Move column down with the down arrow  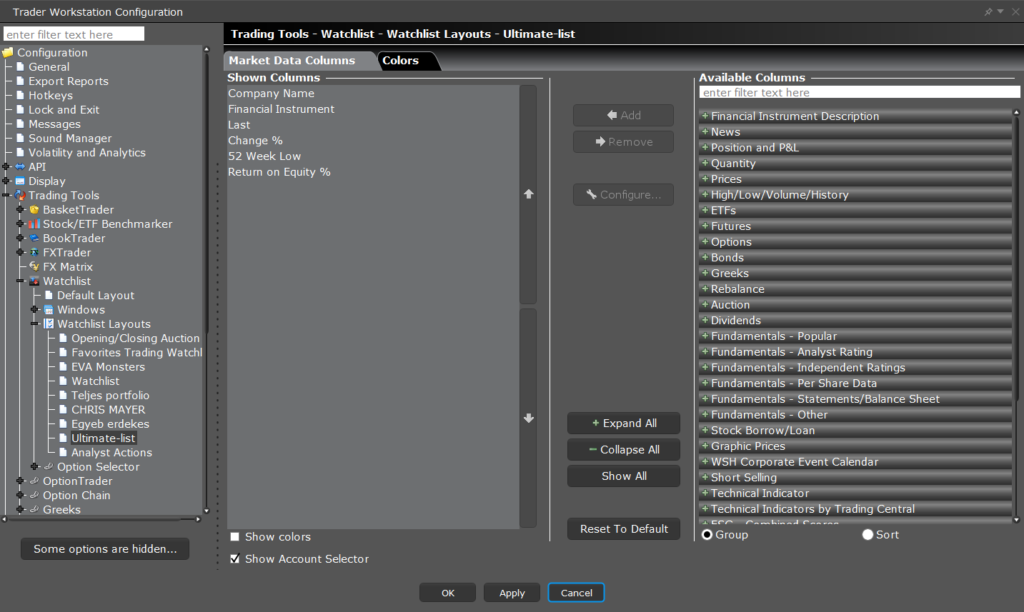tap(529, 418)
